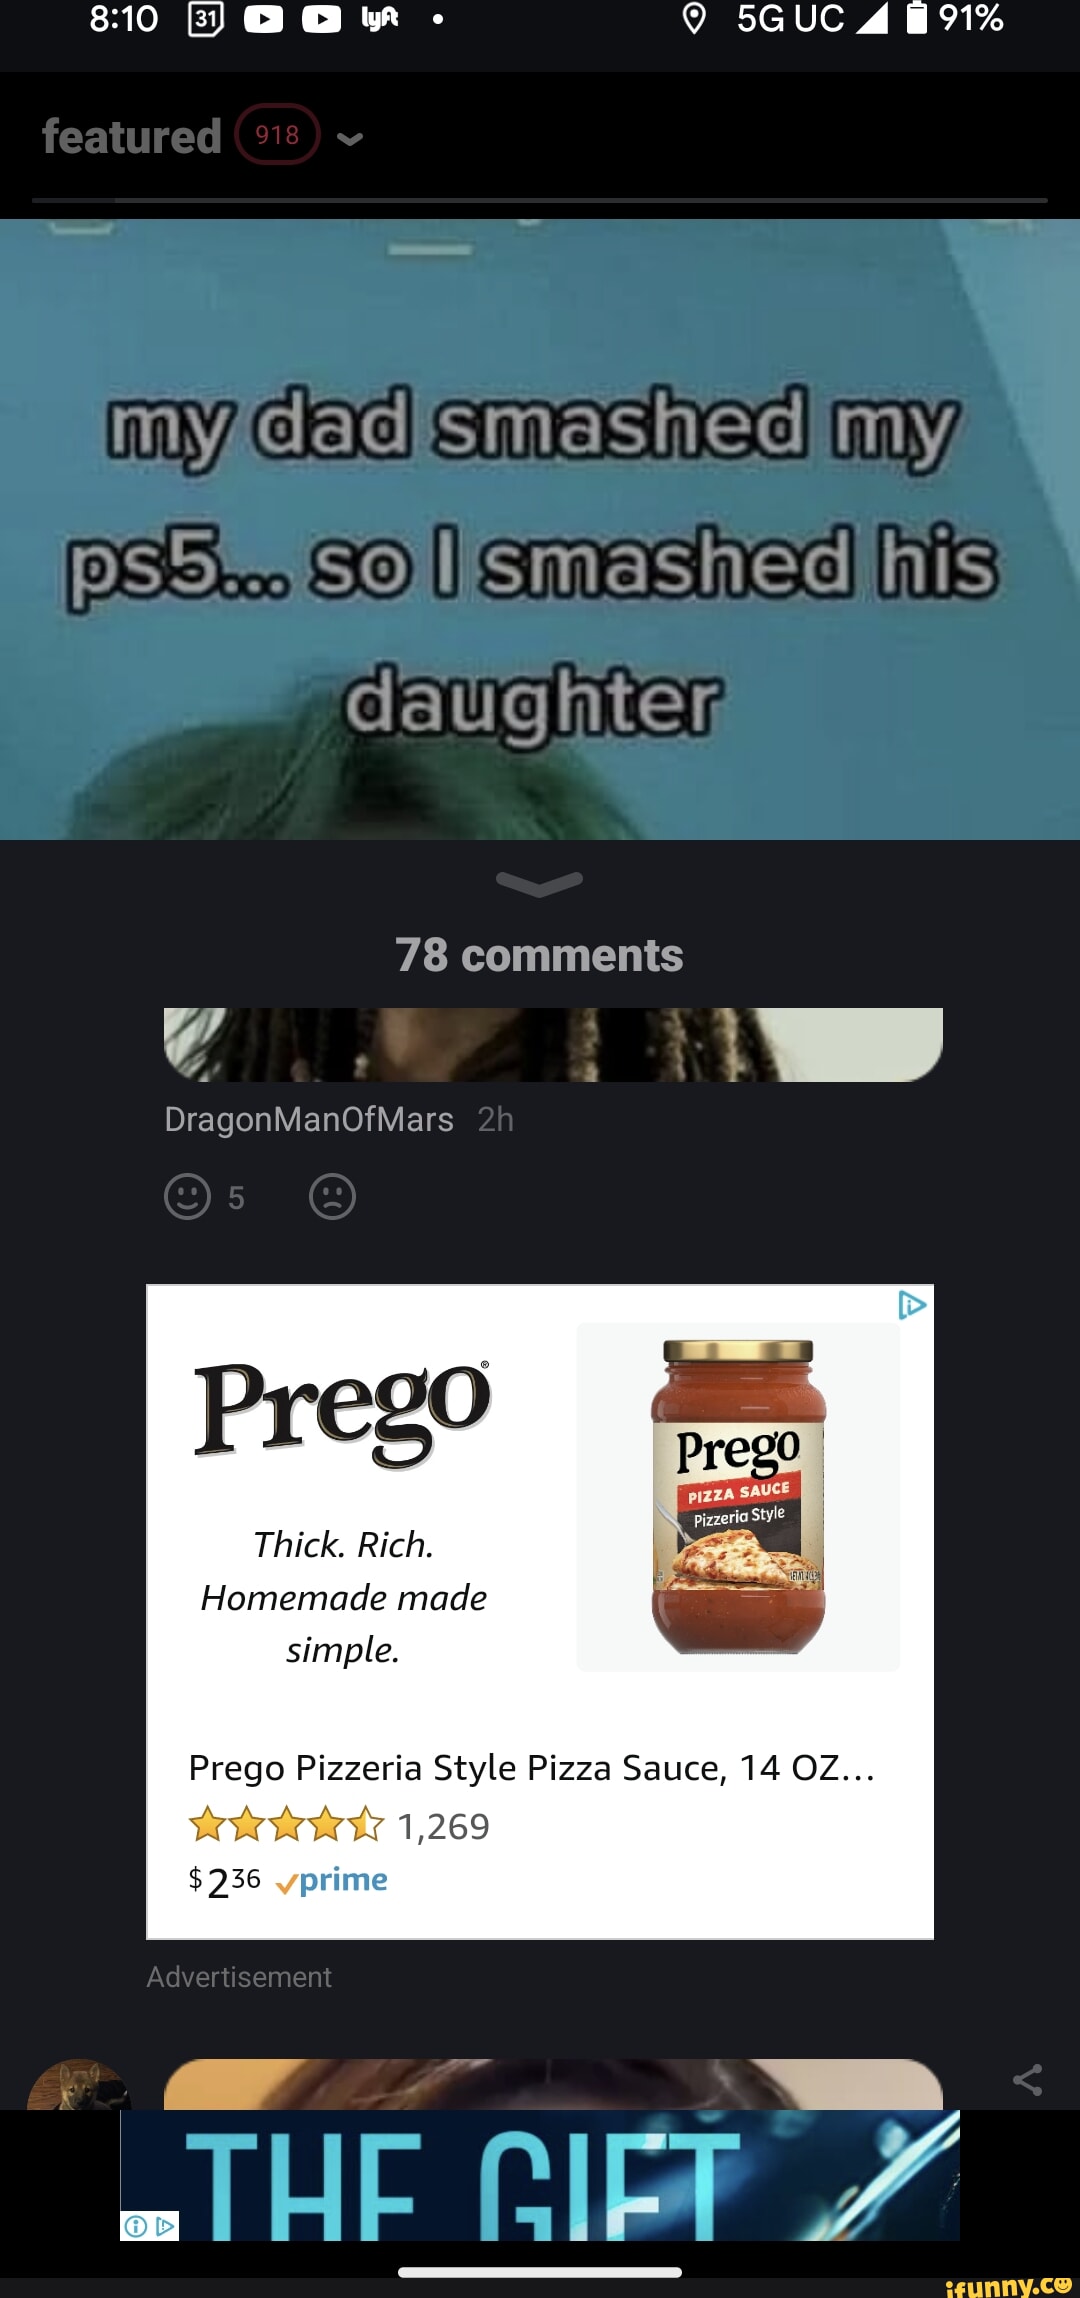Tap THE GIFT banner advertisement
Viewport: 1080px width, 2298px height.
tap(540, 2175)
